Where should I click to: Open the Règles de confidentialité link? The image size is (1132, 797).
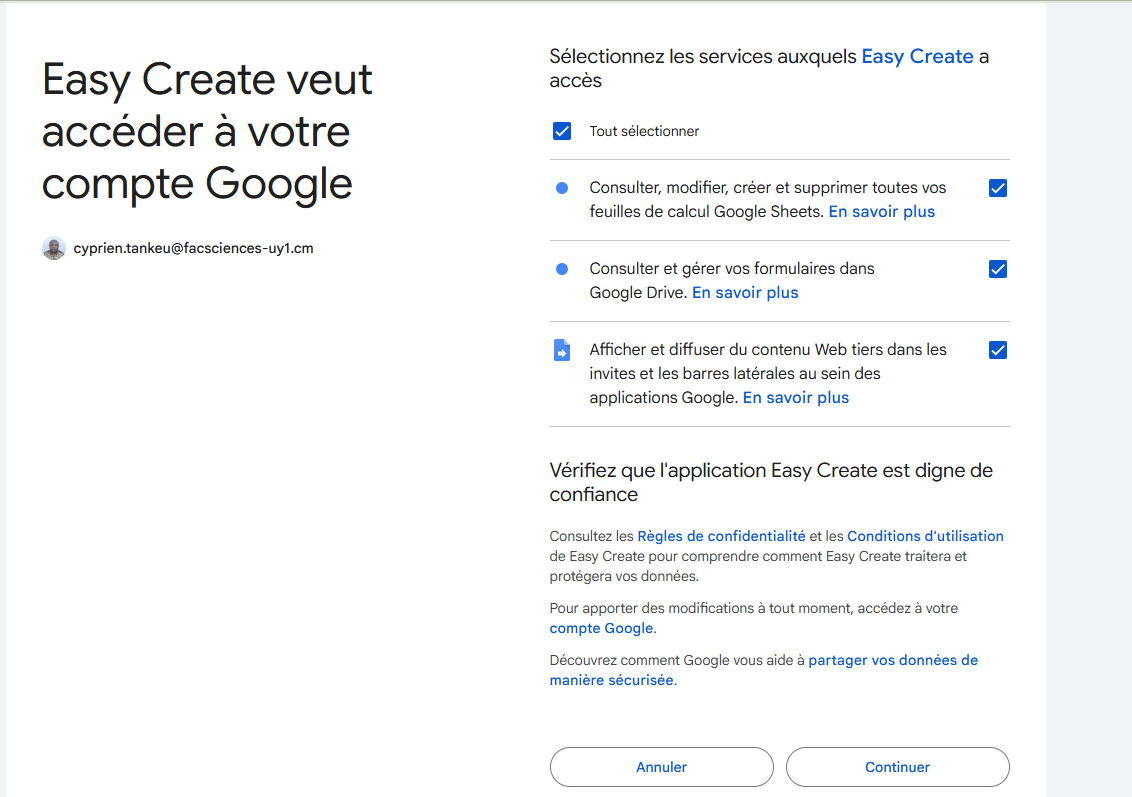[x=721, y=536]
